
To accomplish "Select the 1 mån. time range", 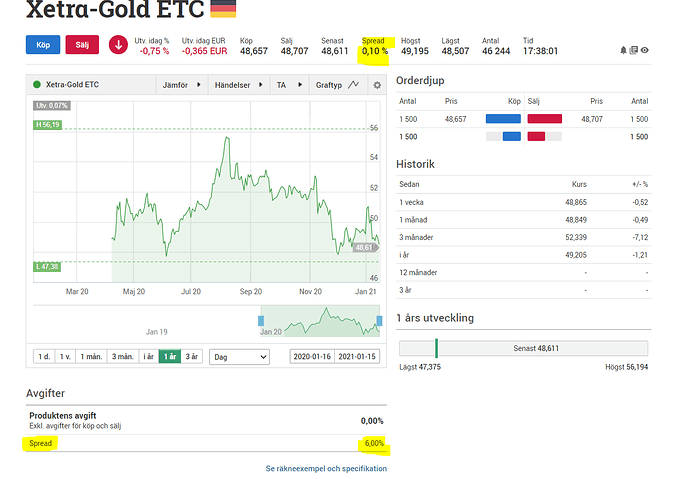I will coord(91,356).
